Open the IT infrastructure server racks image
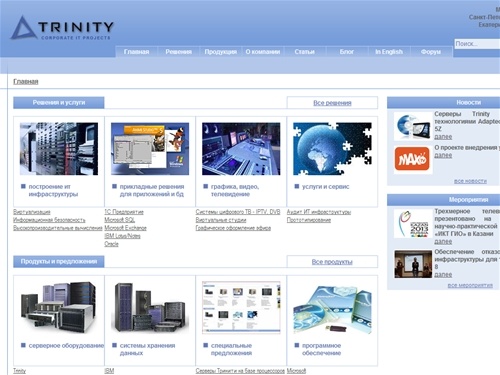The width and height of the screenshot is (500, 375). [x=59, y=149]
